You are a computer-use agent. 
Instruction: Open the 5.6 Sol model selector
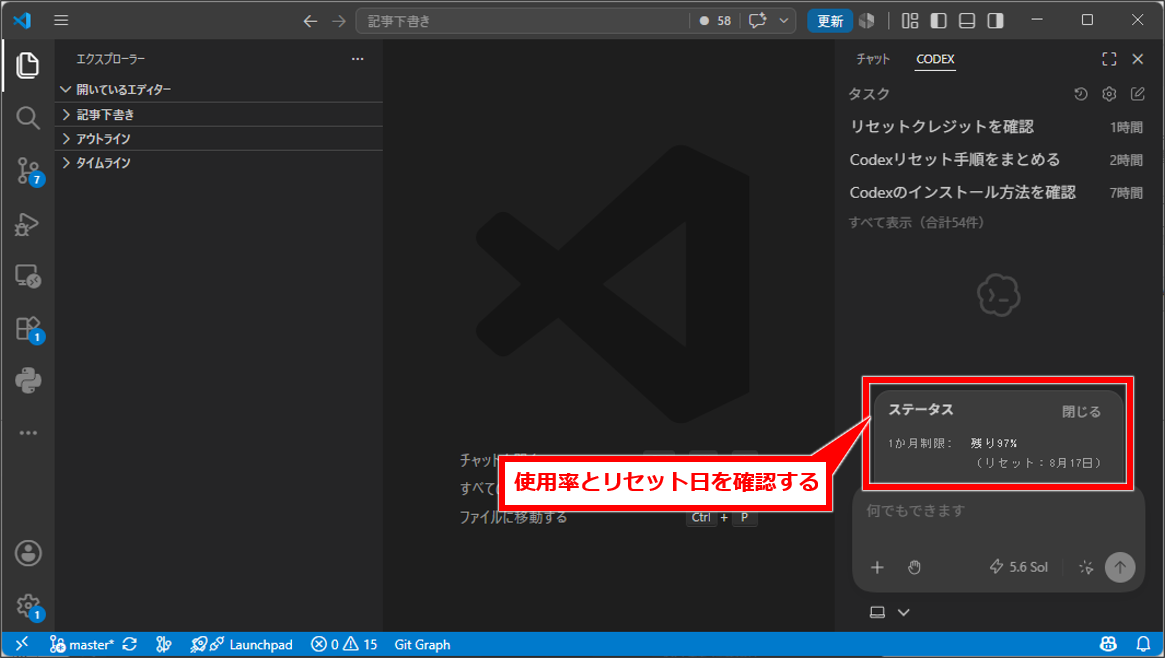click(x=1019, y=567)
